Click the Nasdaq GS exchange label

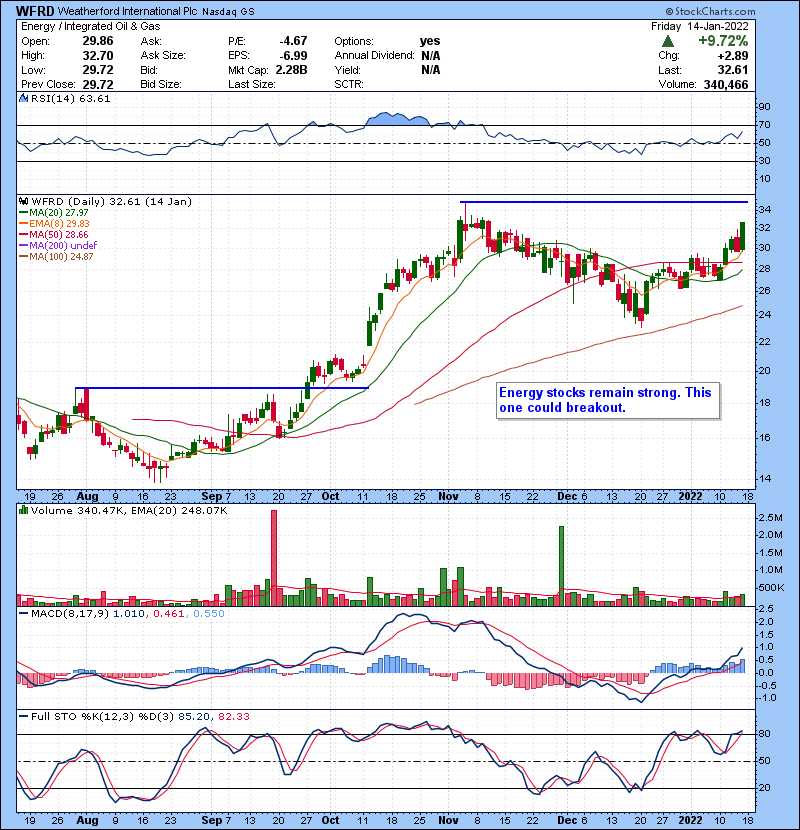[x=228, y=12]
